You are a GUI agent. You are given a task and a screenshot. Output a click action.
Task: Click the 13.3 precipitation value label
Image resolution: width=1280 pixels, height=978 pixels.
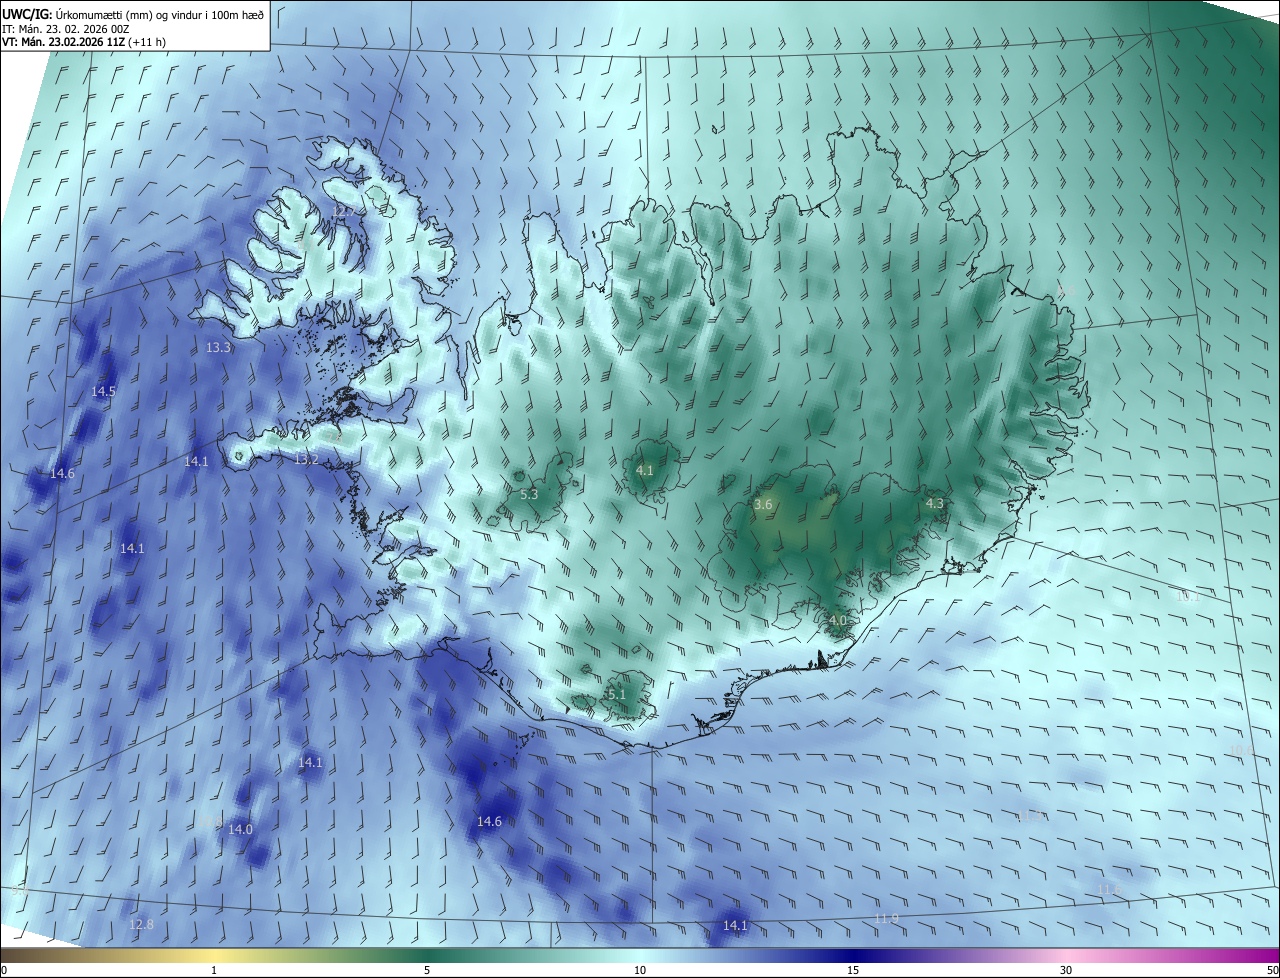218,348
